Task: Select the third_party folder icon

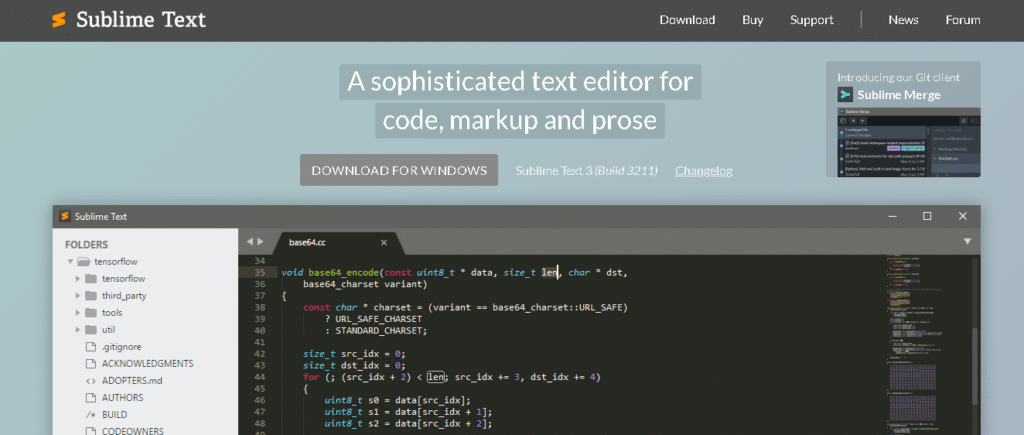Action: click(x=91, y=296)
